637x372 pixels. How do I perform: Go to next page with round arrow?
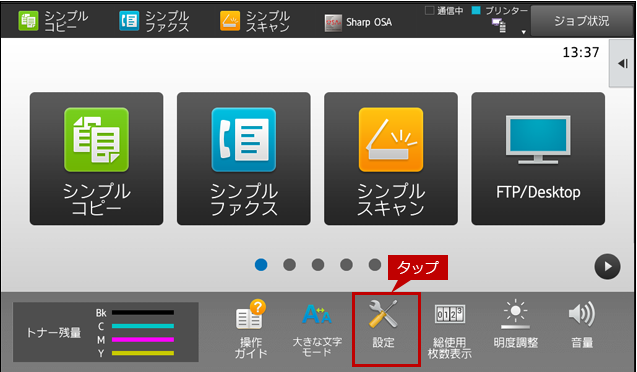coord(607,266)
